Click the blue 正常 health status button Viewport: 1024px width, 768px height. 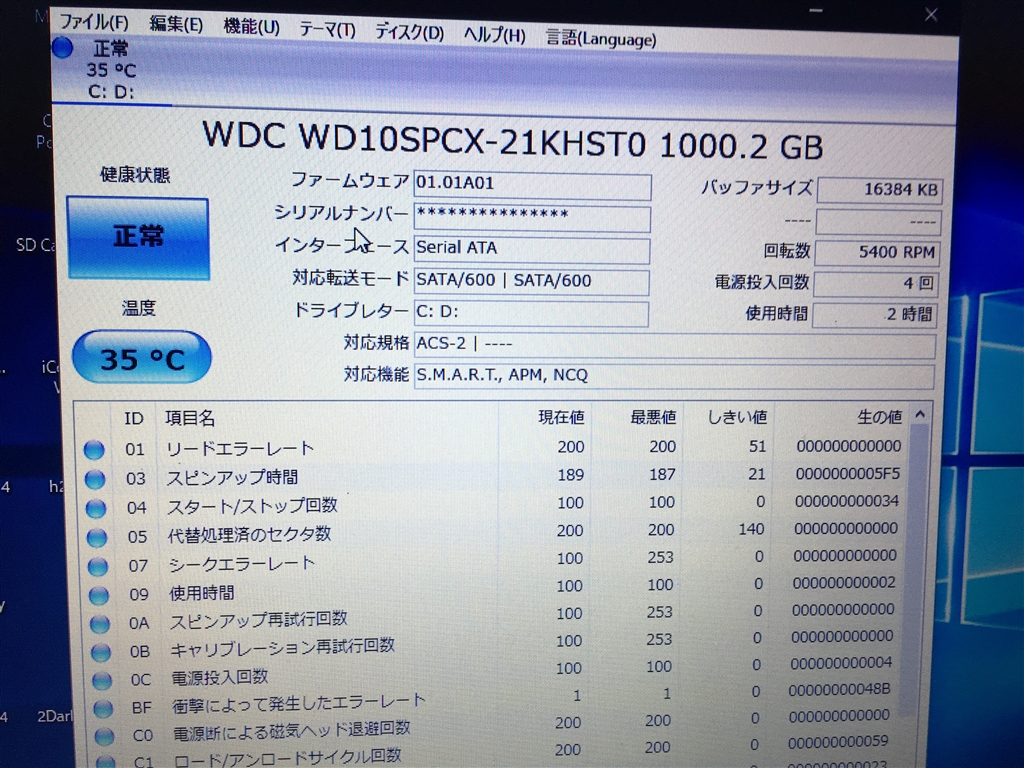coord(138,238)
